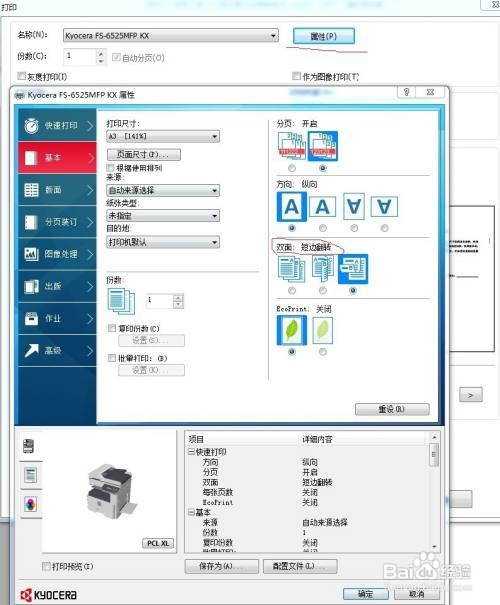This screenshot has width=500, height=605.
Task: Open the 目的地 打印机默认 dropdown
Action: pos(163,242)
